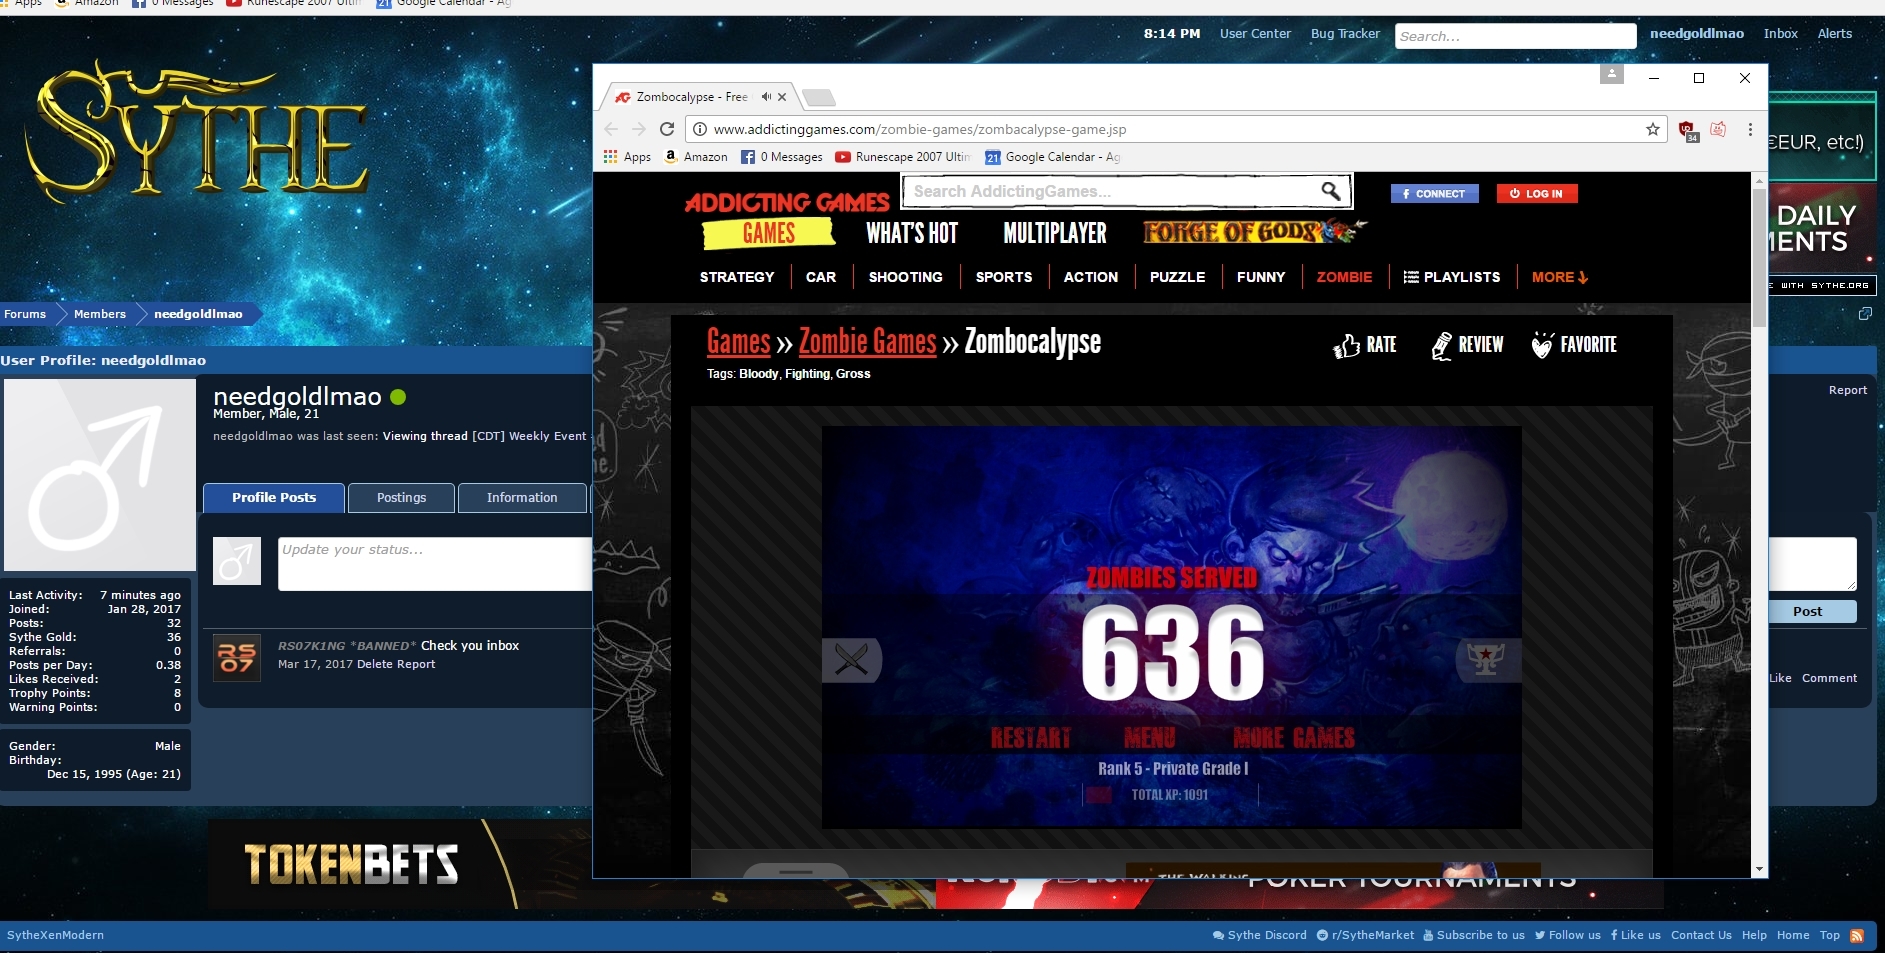This screenshot has height=953, width=1885.
Task: Click the magnifier search icon on AddictingGames
Action: point(1331,190)
